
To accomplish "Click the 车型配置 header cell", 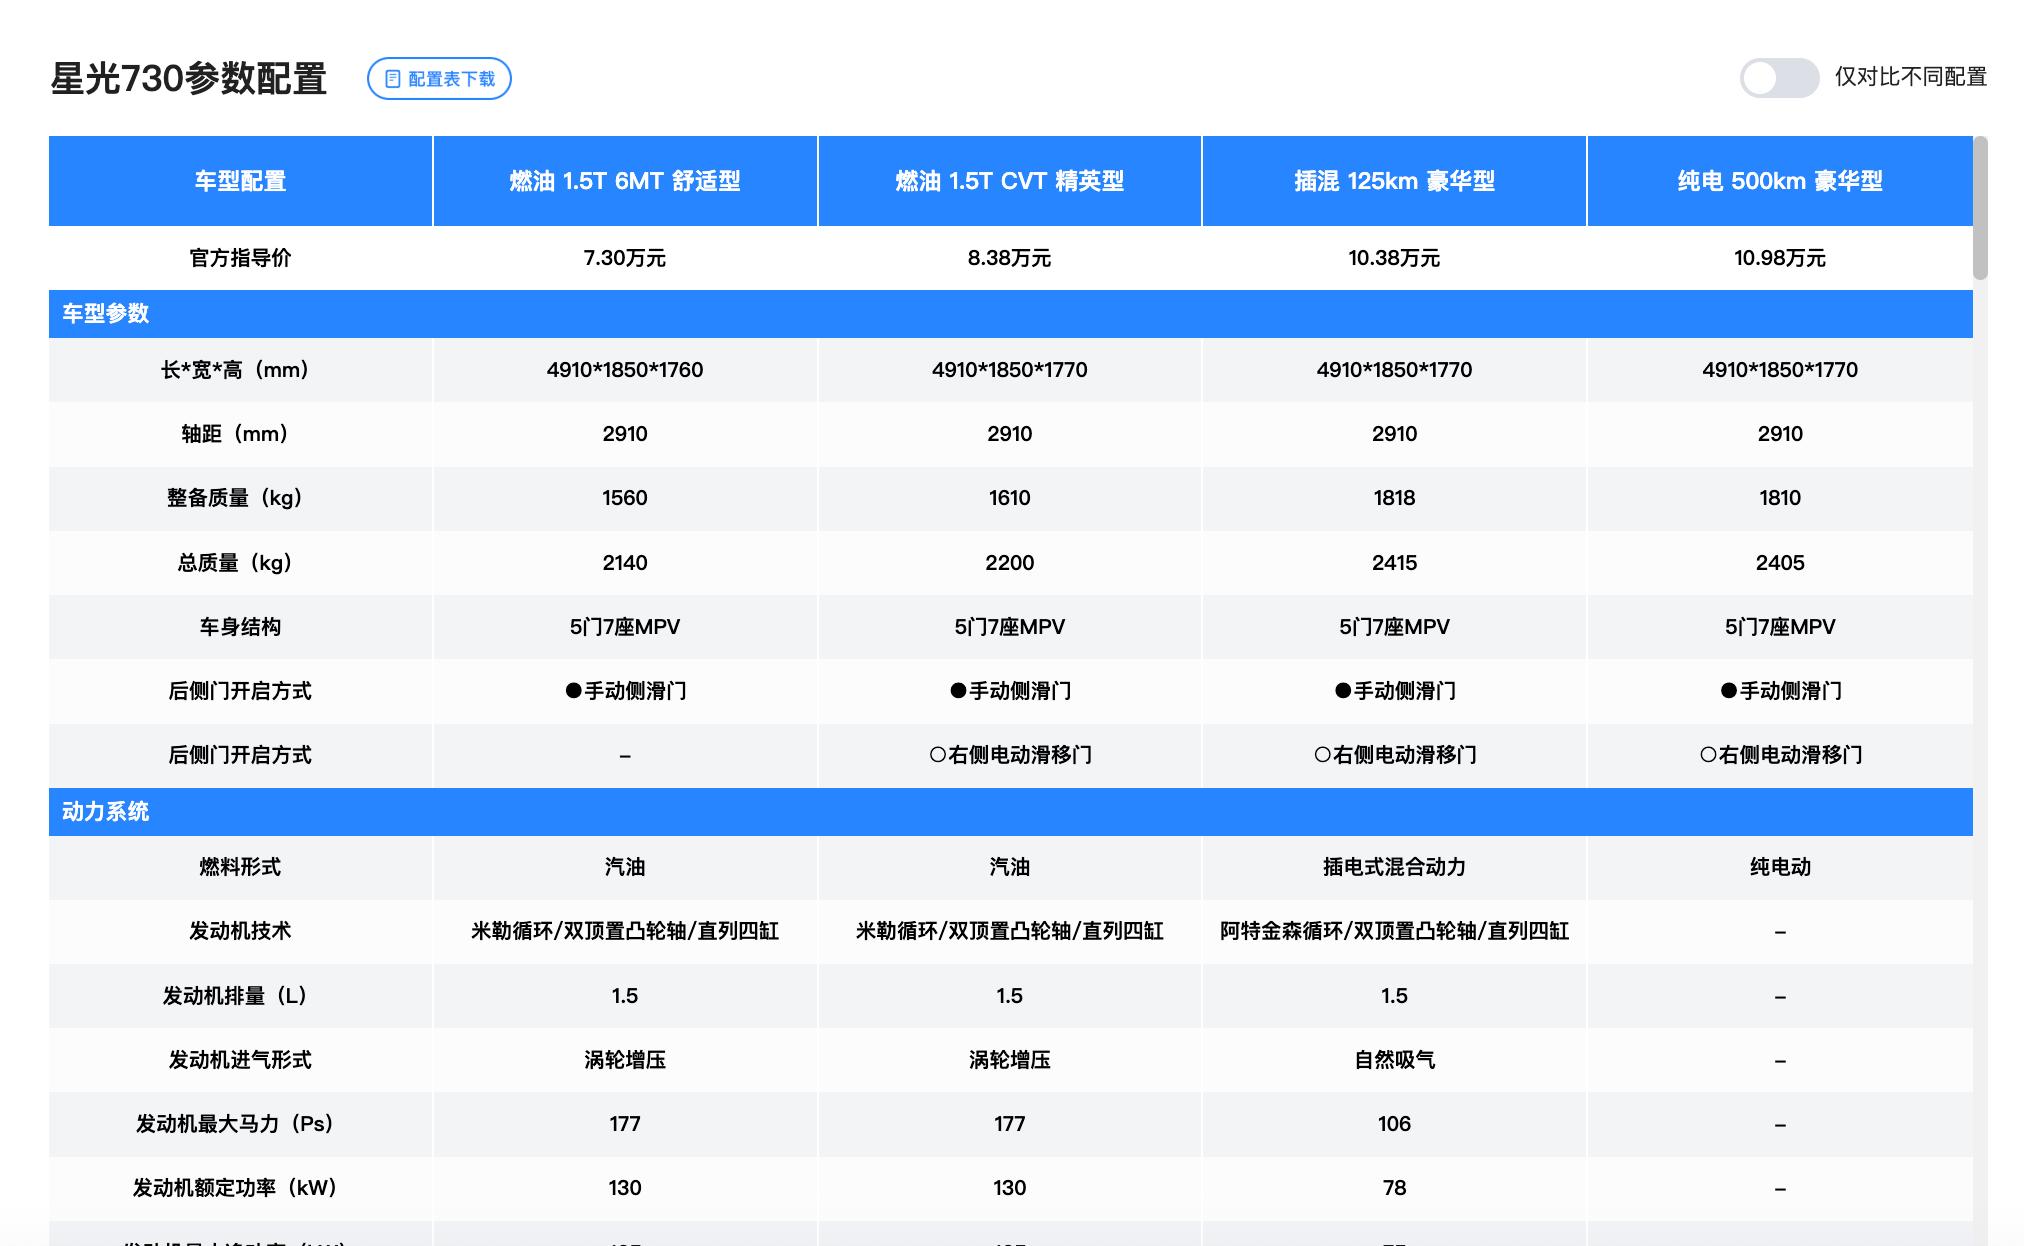I will [x=240, y=181].
